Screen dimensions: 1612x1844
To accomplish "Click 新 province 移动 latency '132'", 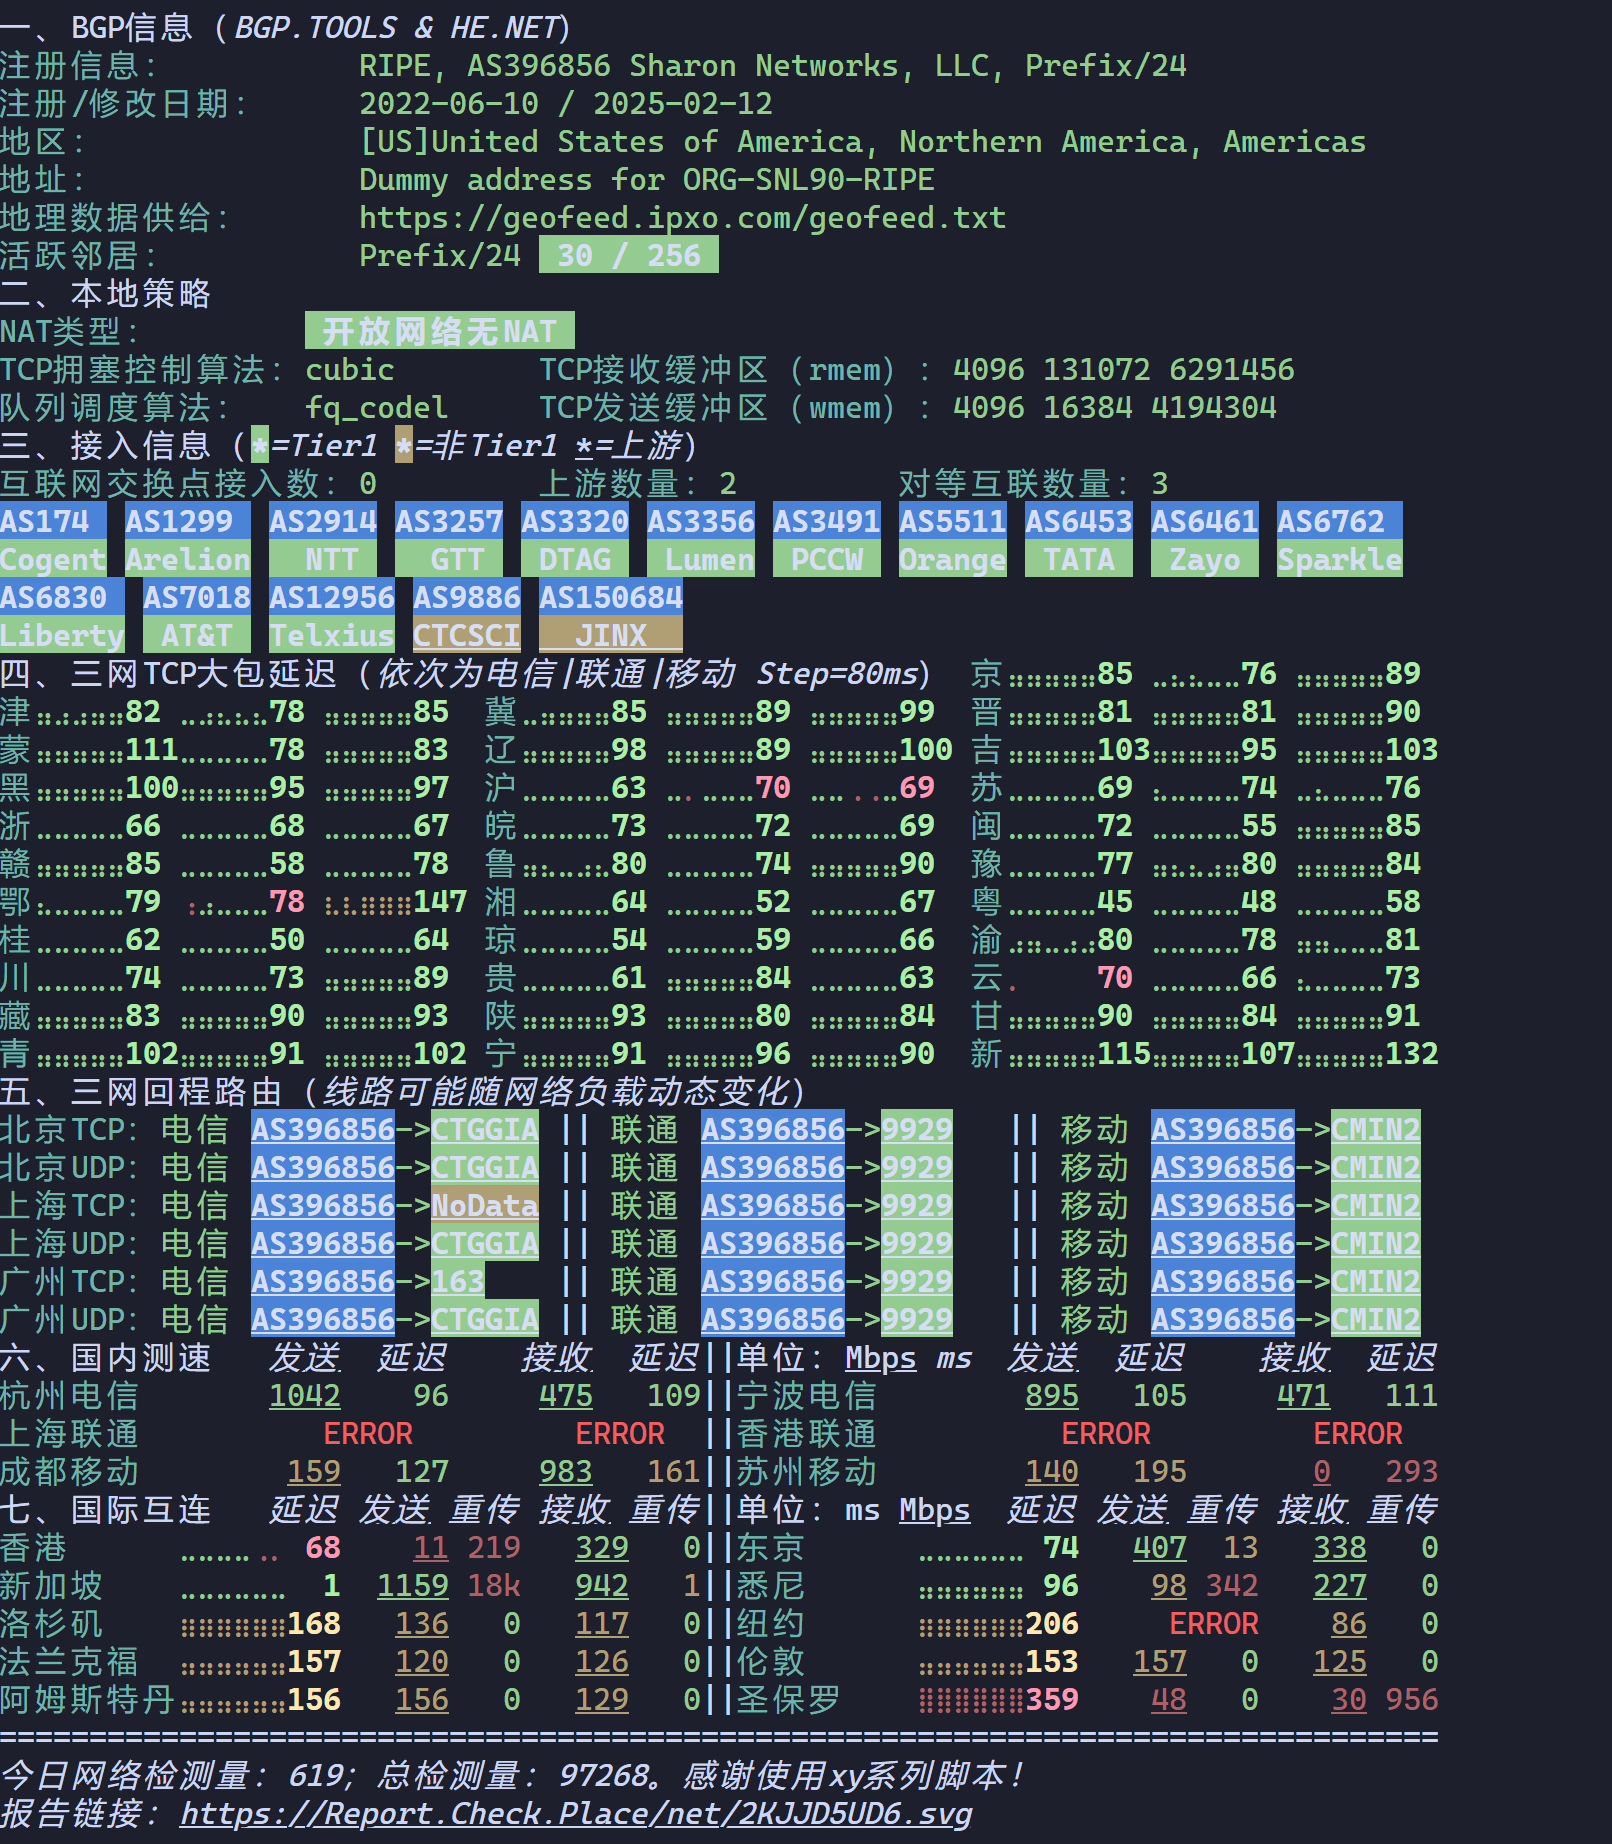I will pos(1412,1054).
